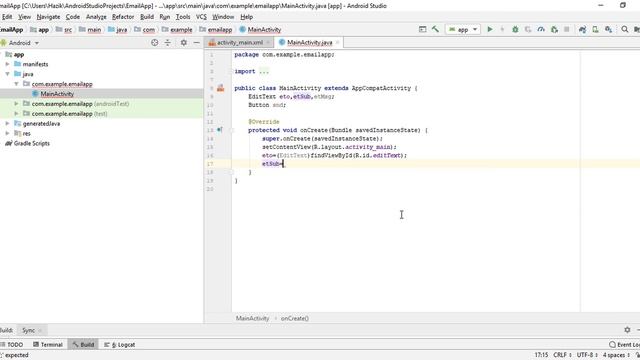This screenshot has width=640, height=360.
Task: Click the select run configuration window icon
Action: pyautogui.click(x=422, y=29)
